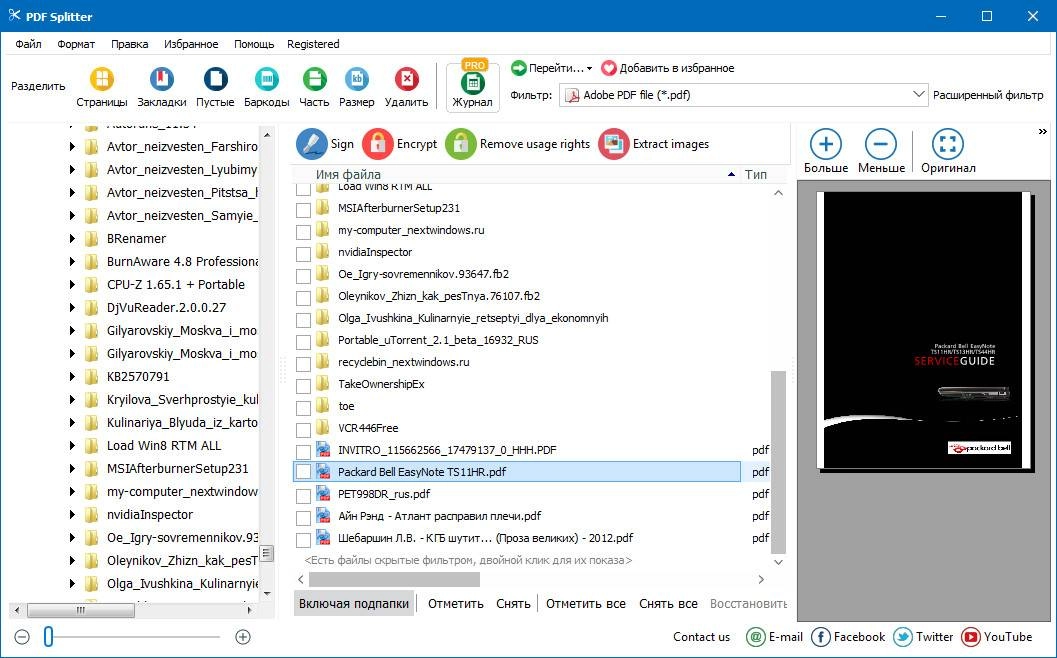
Task: Click the Снять все button
Action: [668, 603]
